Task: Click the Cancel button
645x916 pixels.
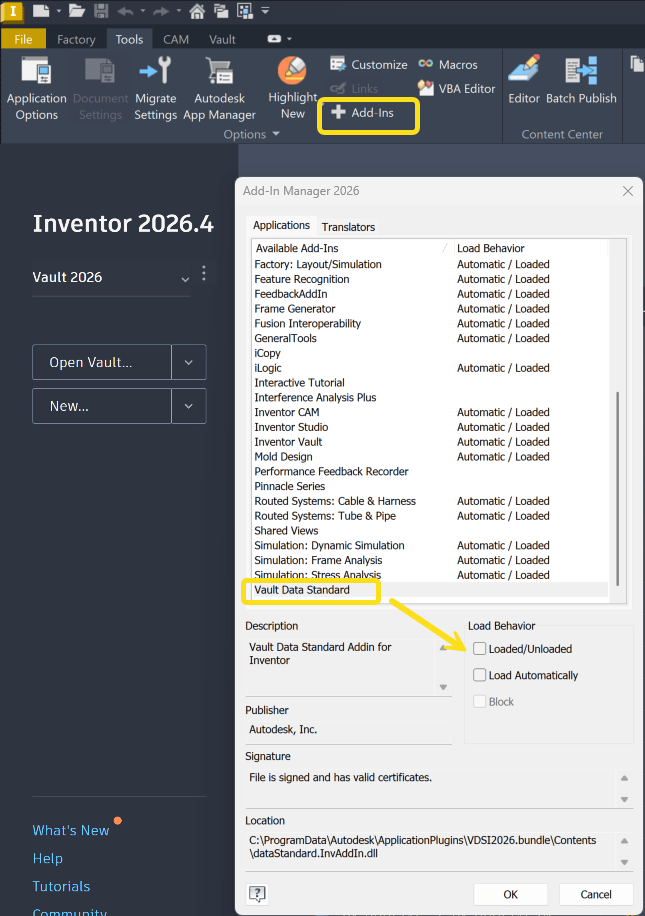Action: [x=596, y=894]
